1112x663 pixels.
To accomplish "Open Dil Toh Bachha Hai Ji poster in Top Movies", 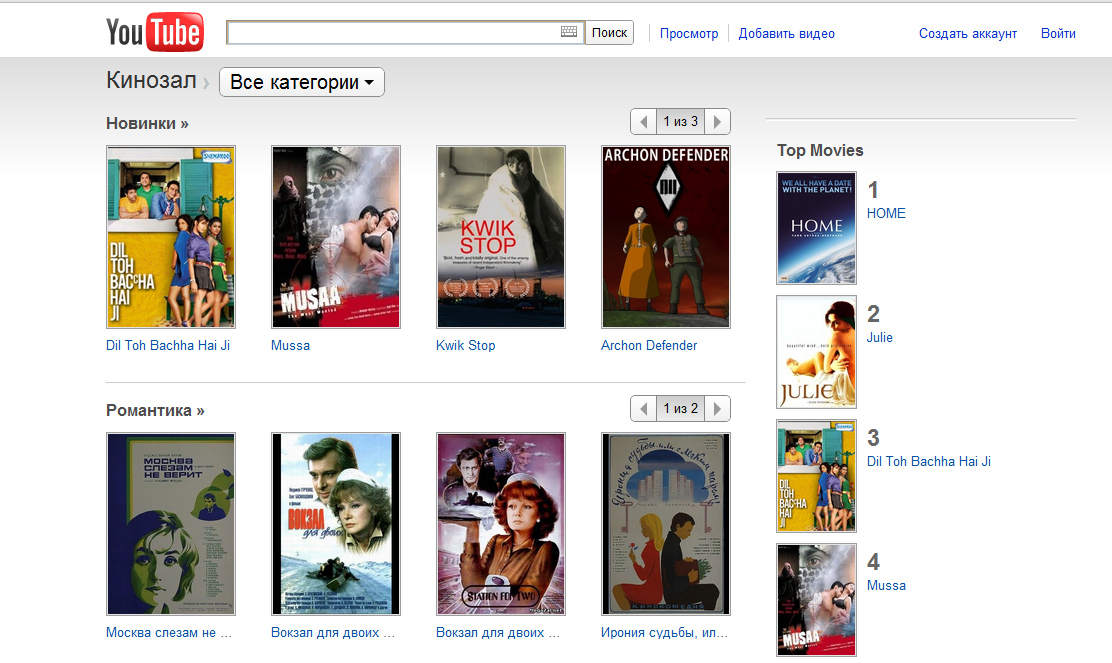I will (x=816, y=476).
